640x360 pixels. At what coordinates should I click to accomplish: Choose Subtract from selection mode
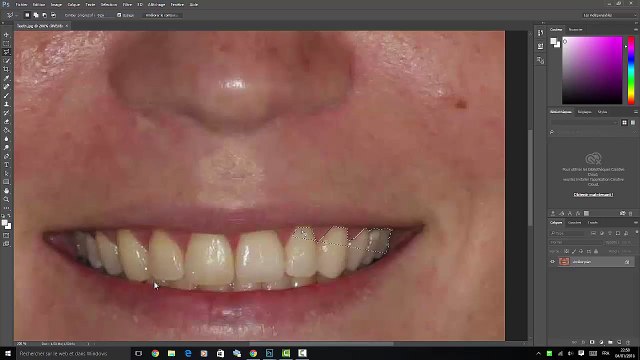click(44, 15)
